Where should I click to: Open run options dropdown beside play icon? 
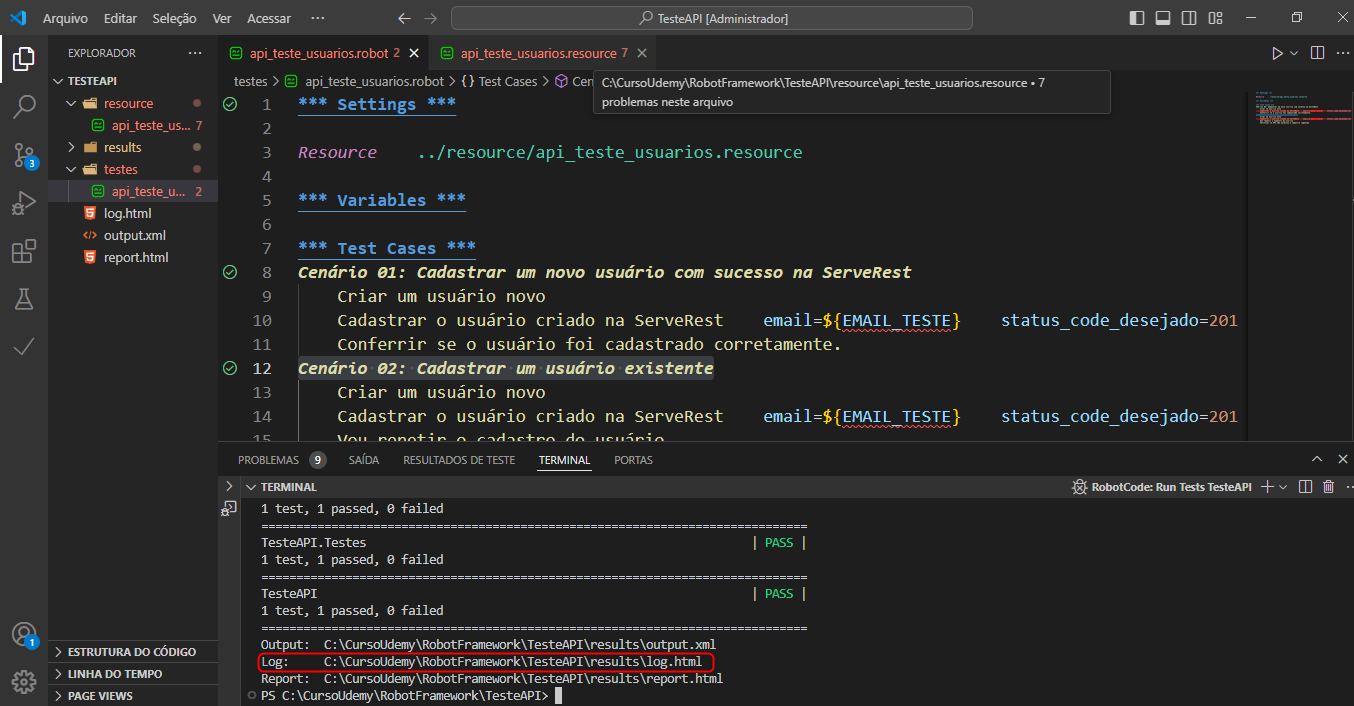tap(1294, 53)
